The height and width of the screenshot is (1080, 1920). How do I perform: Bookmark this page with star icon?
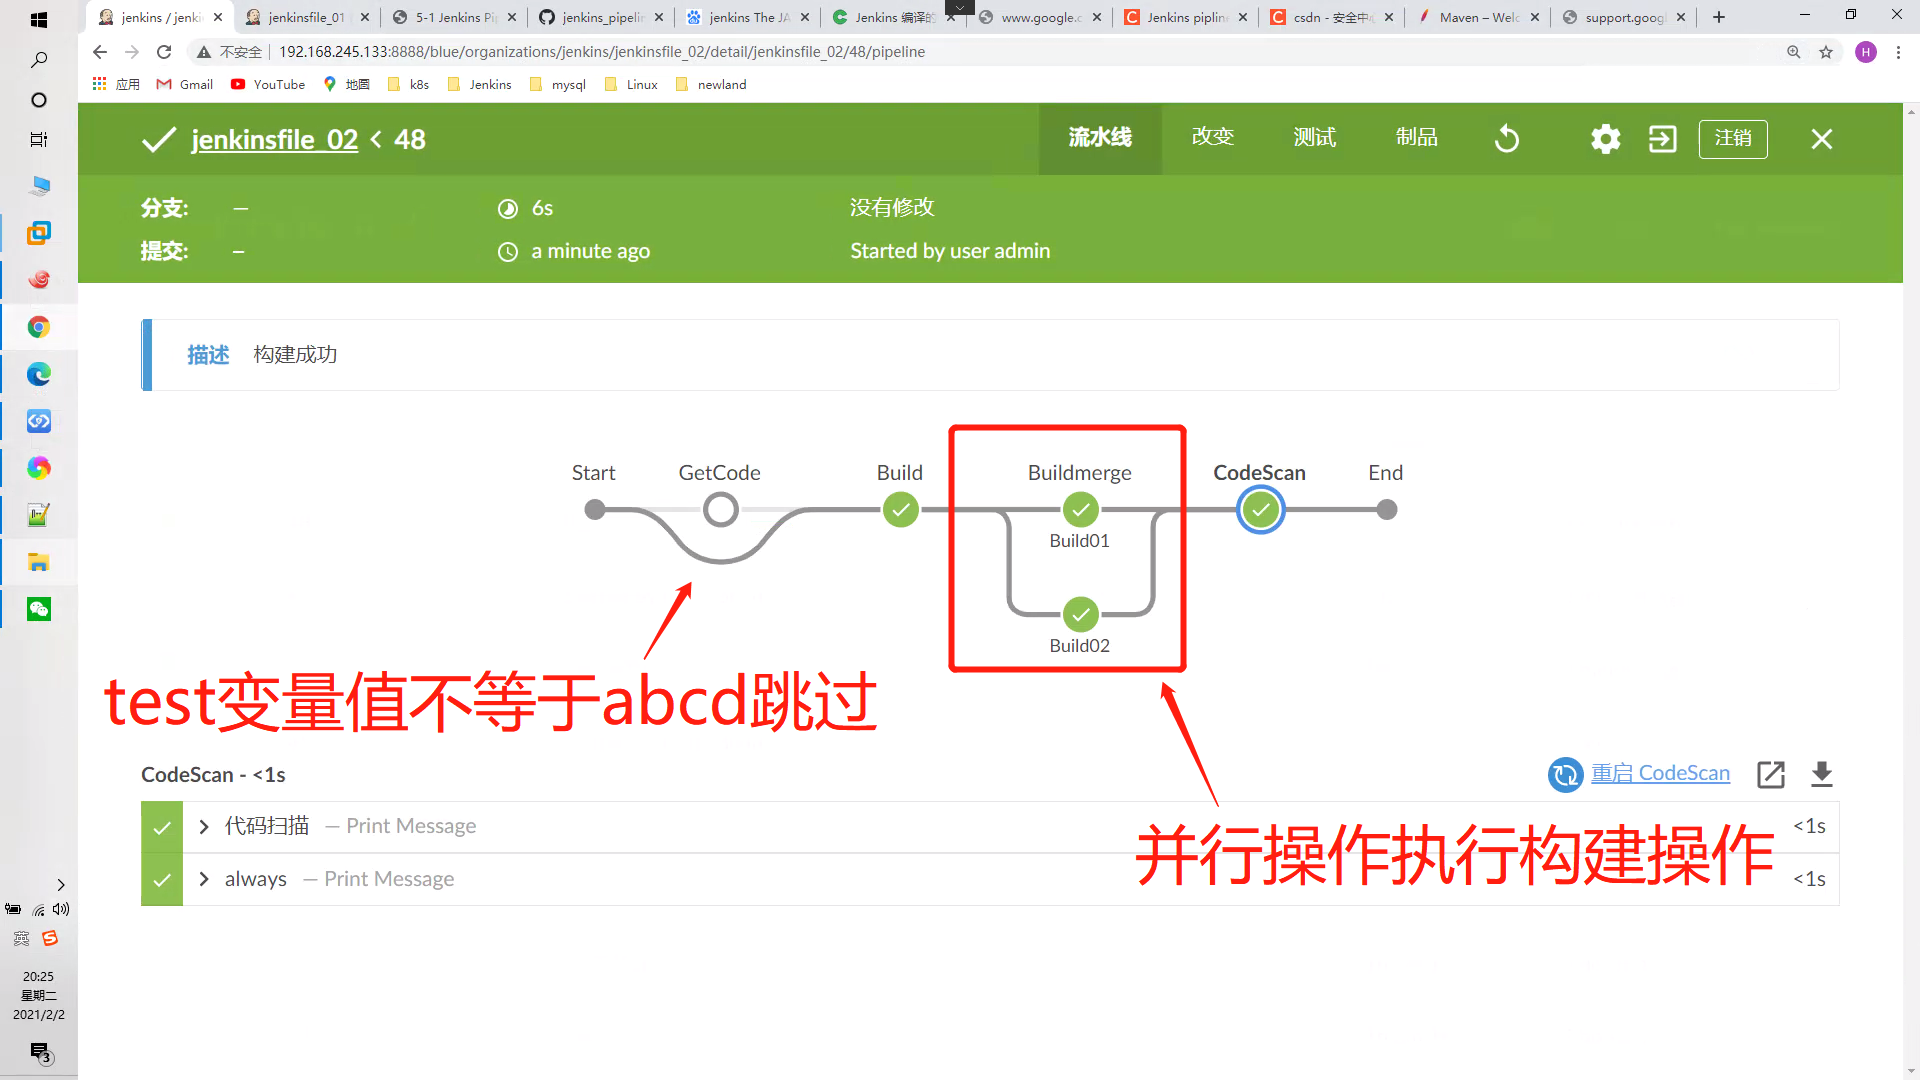[1826, 52]
